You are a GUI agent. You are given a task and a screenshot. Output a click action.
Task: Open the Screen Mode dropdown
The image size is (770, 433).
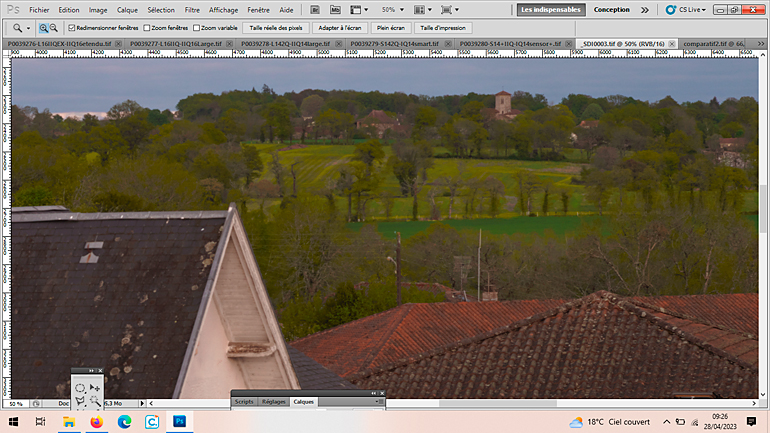point(450,10)
